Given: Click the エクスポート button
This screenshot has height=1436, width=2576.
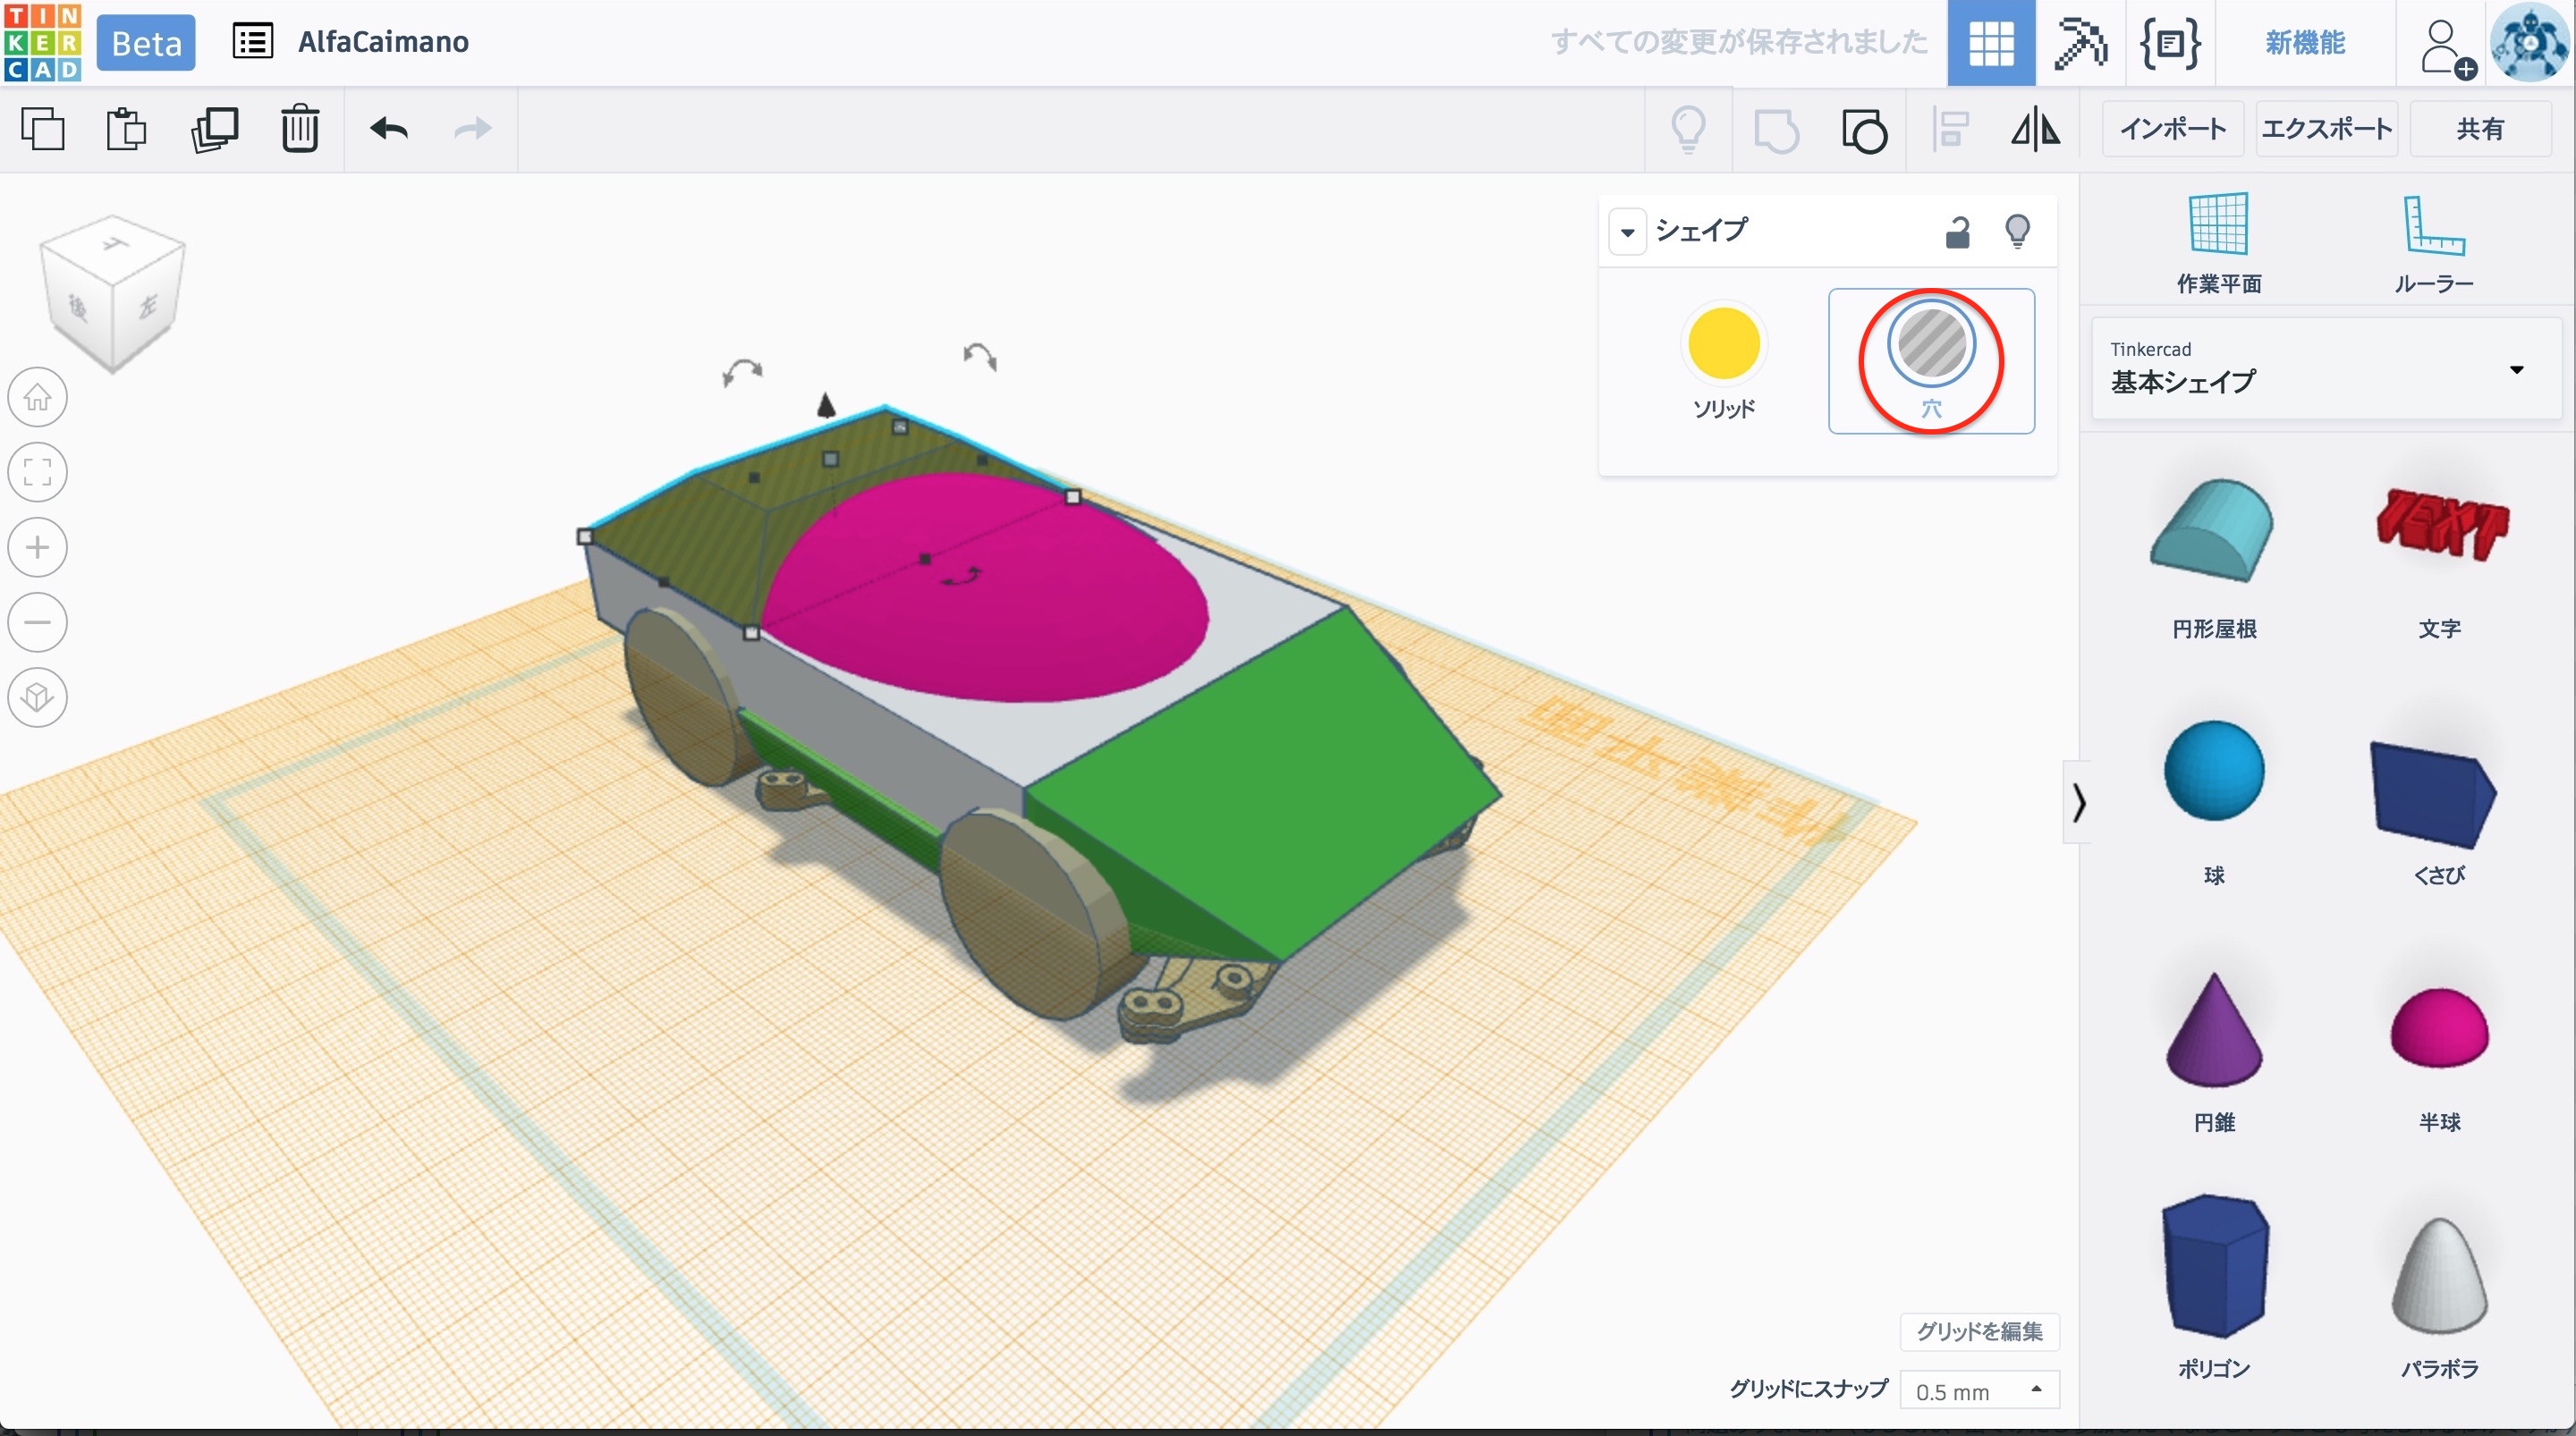Looking at the screenshot, I should click(2326, 129).
